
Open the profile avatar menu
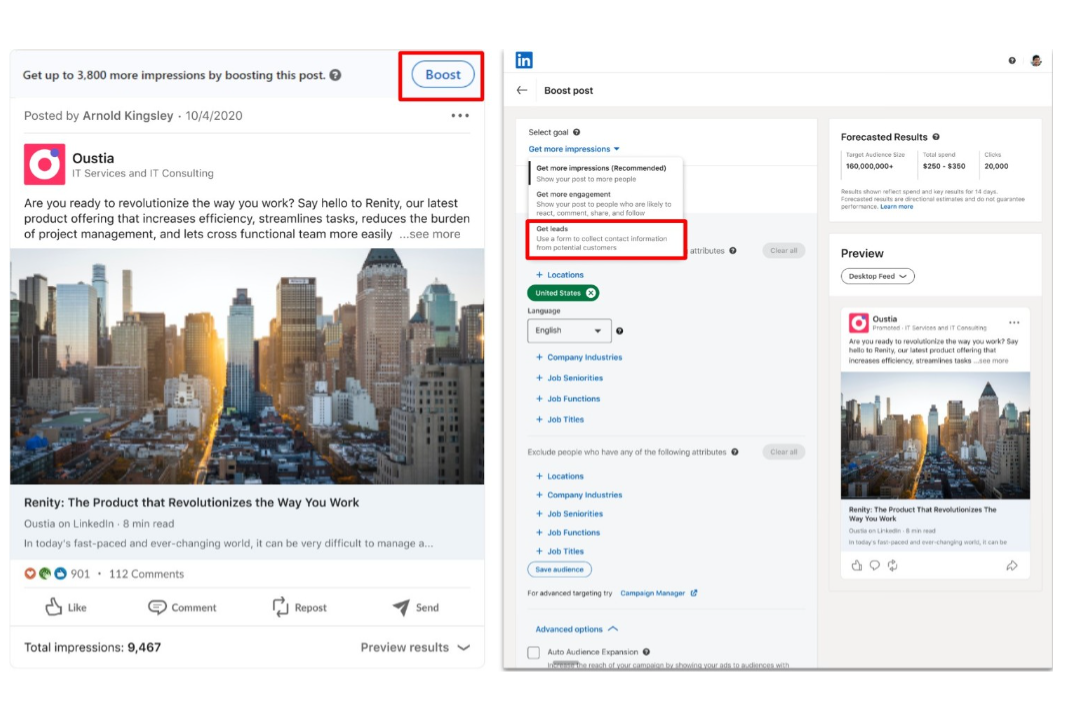[x=1036, y=61]
